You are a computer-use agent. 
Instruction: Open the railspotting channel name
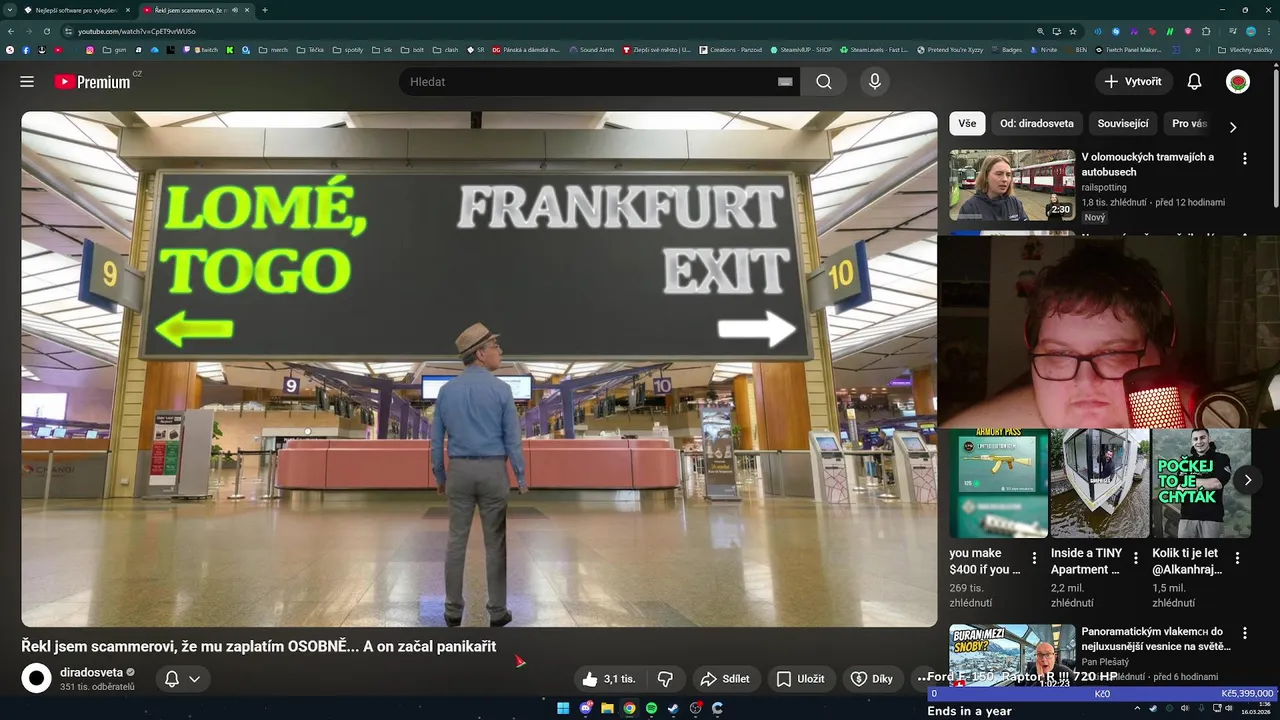click(x=1104, y=187)
